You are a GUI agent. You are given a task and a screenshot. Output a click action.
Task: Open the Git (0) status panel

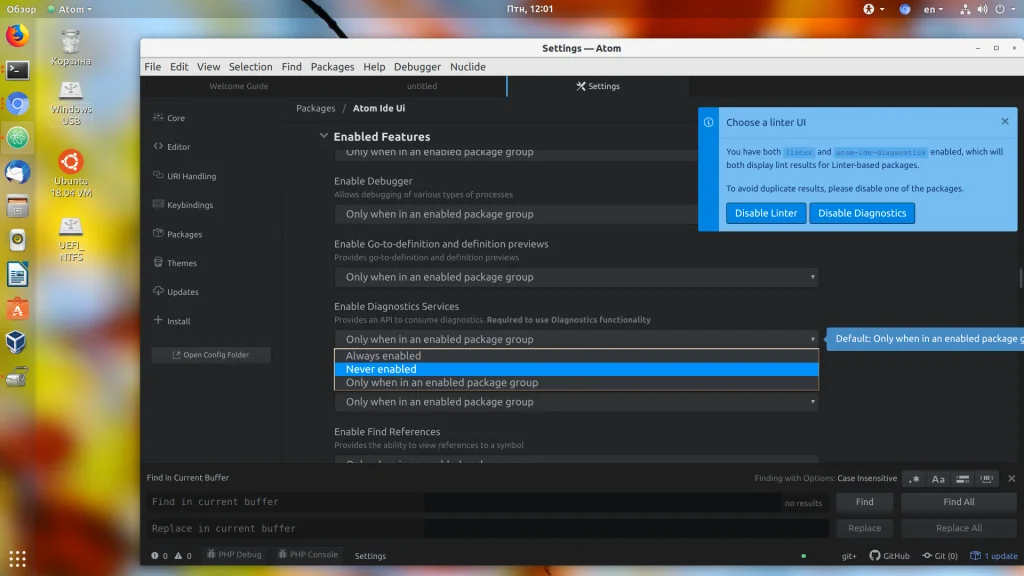point(940,556)
